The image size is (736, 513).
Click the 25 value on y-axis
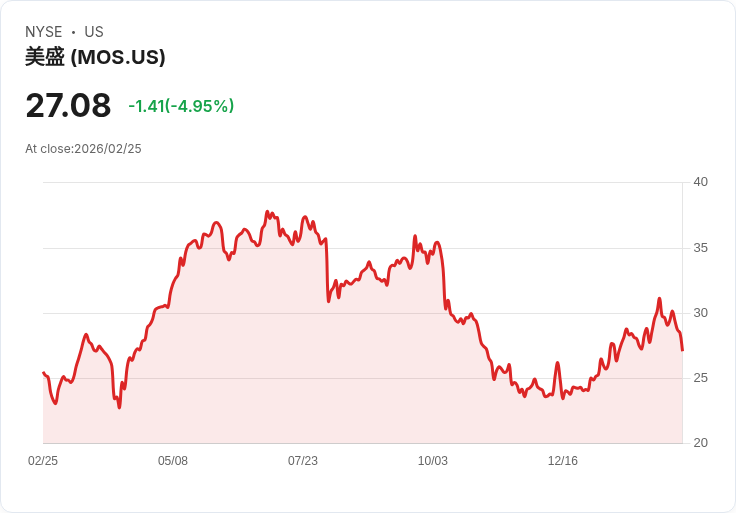pos(700,378)
